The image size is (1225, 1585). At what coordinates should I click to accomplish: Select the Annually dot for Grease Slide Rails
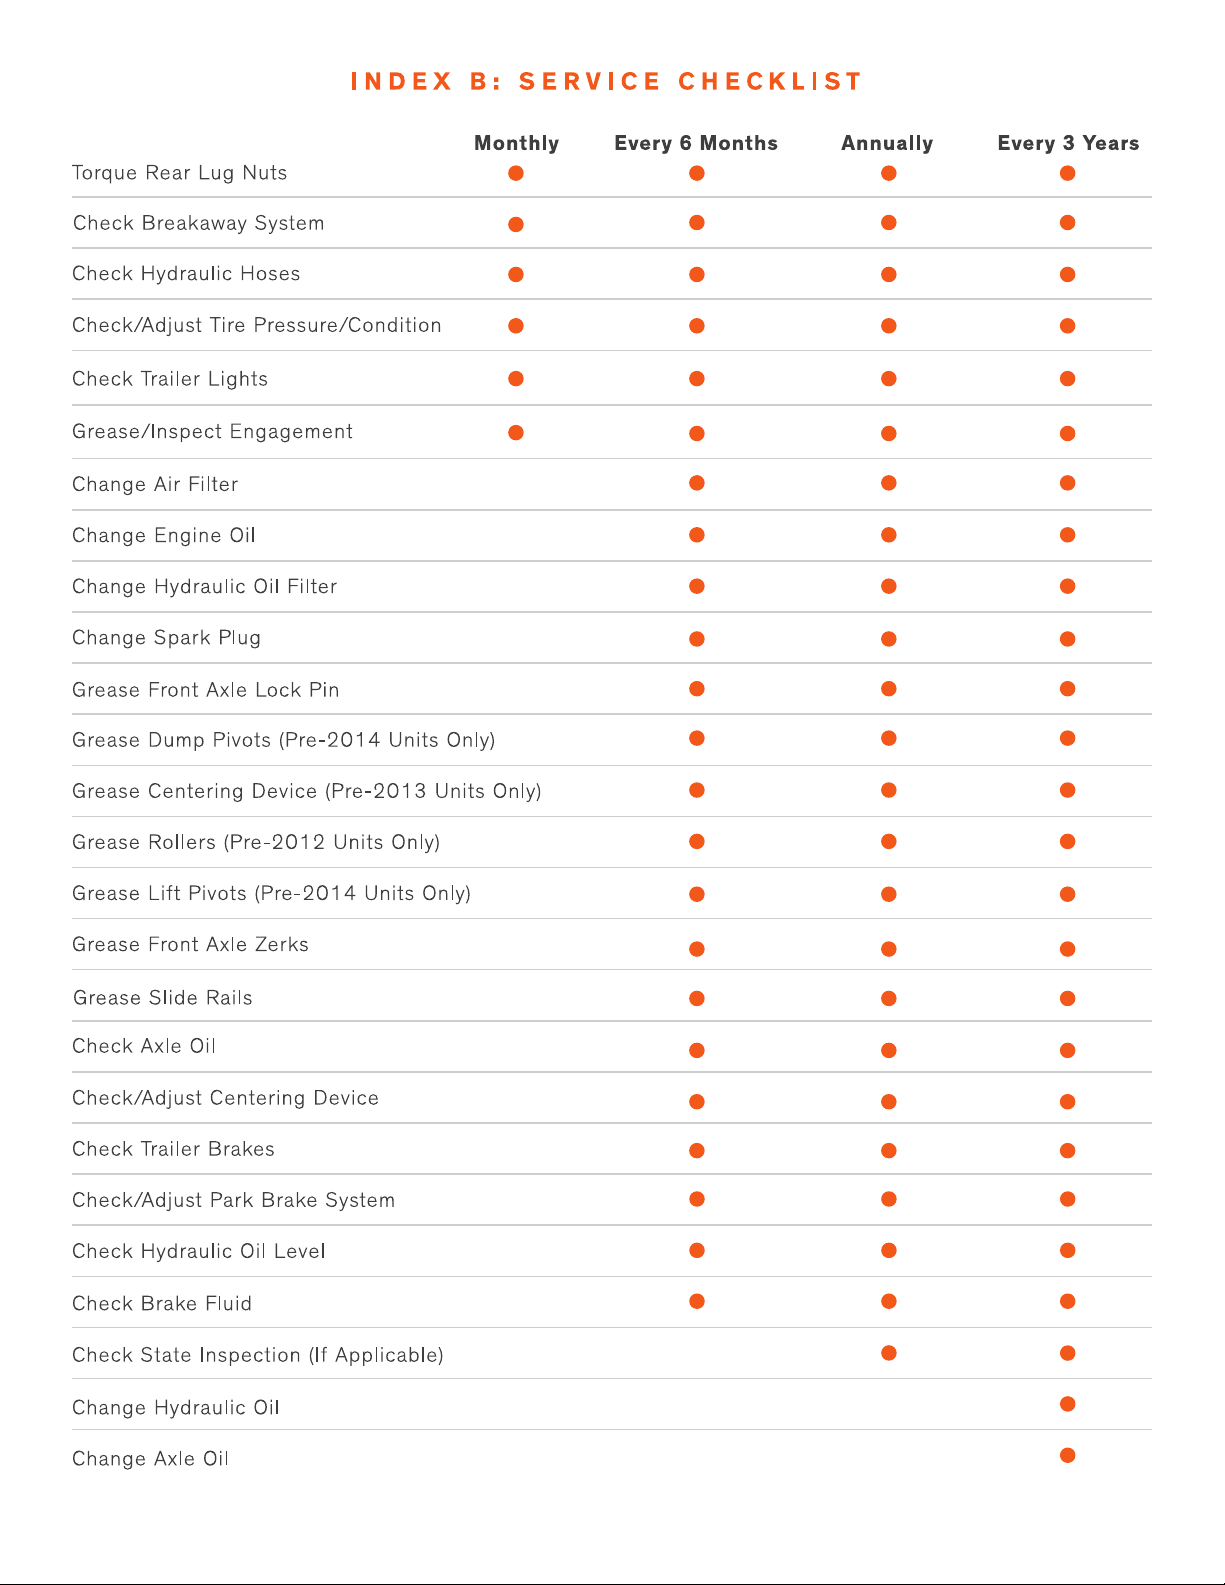coord(888,998)
